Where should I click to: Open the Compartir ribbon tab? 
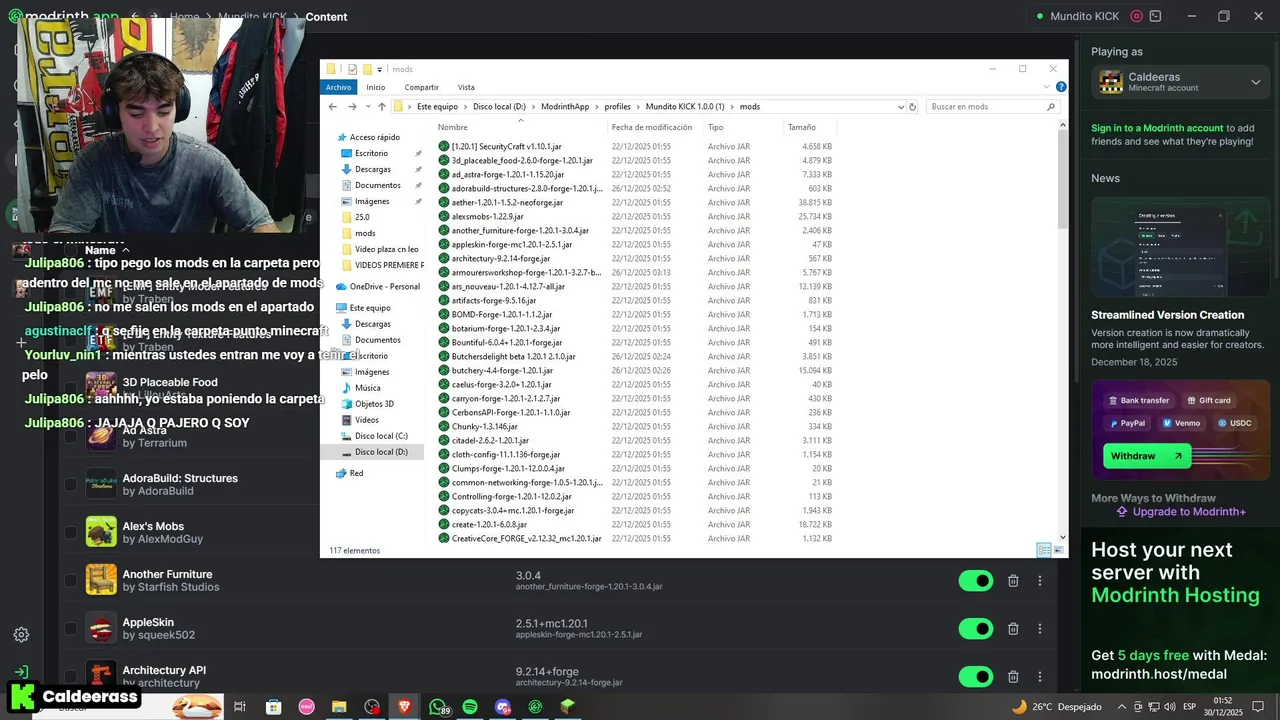click(x=422, y=87)
